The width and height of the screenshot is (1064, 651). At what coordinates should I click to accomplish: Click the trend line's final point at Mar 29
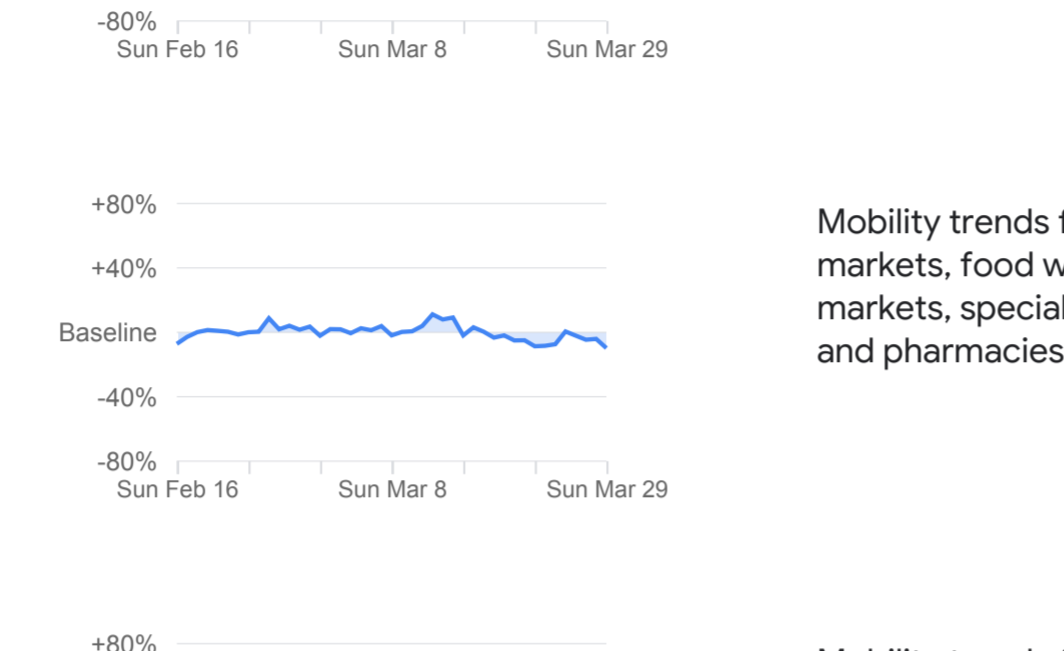606,347
